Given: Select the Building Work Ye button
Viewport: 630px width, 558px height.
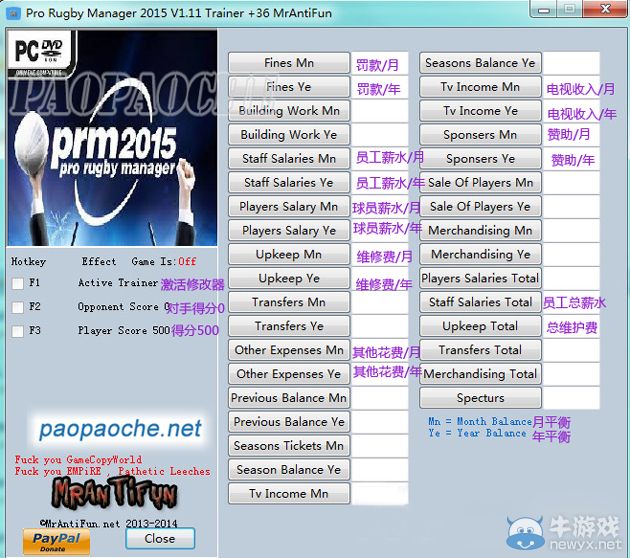Looking at the screenshot, I should [x=289, y=135].
